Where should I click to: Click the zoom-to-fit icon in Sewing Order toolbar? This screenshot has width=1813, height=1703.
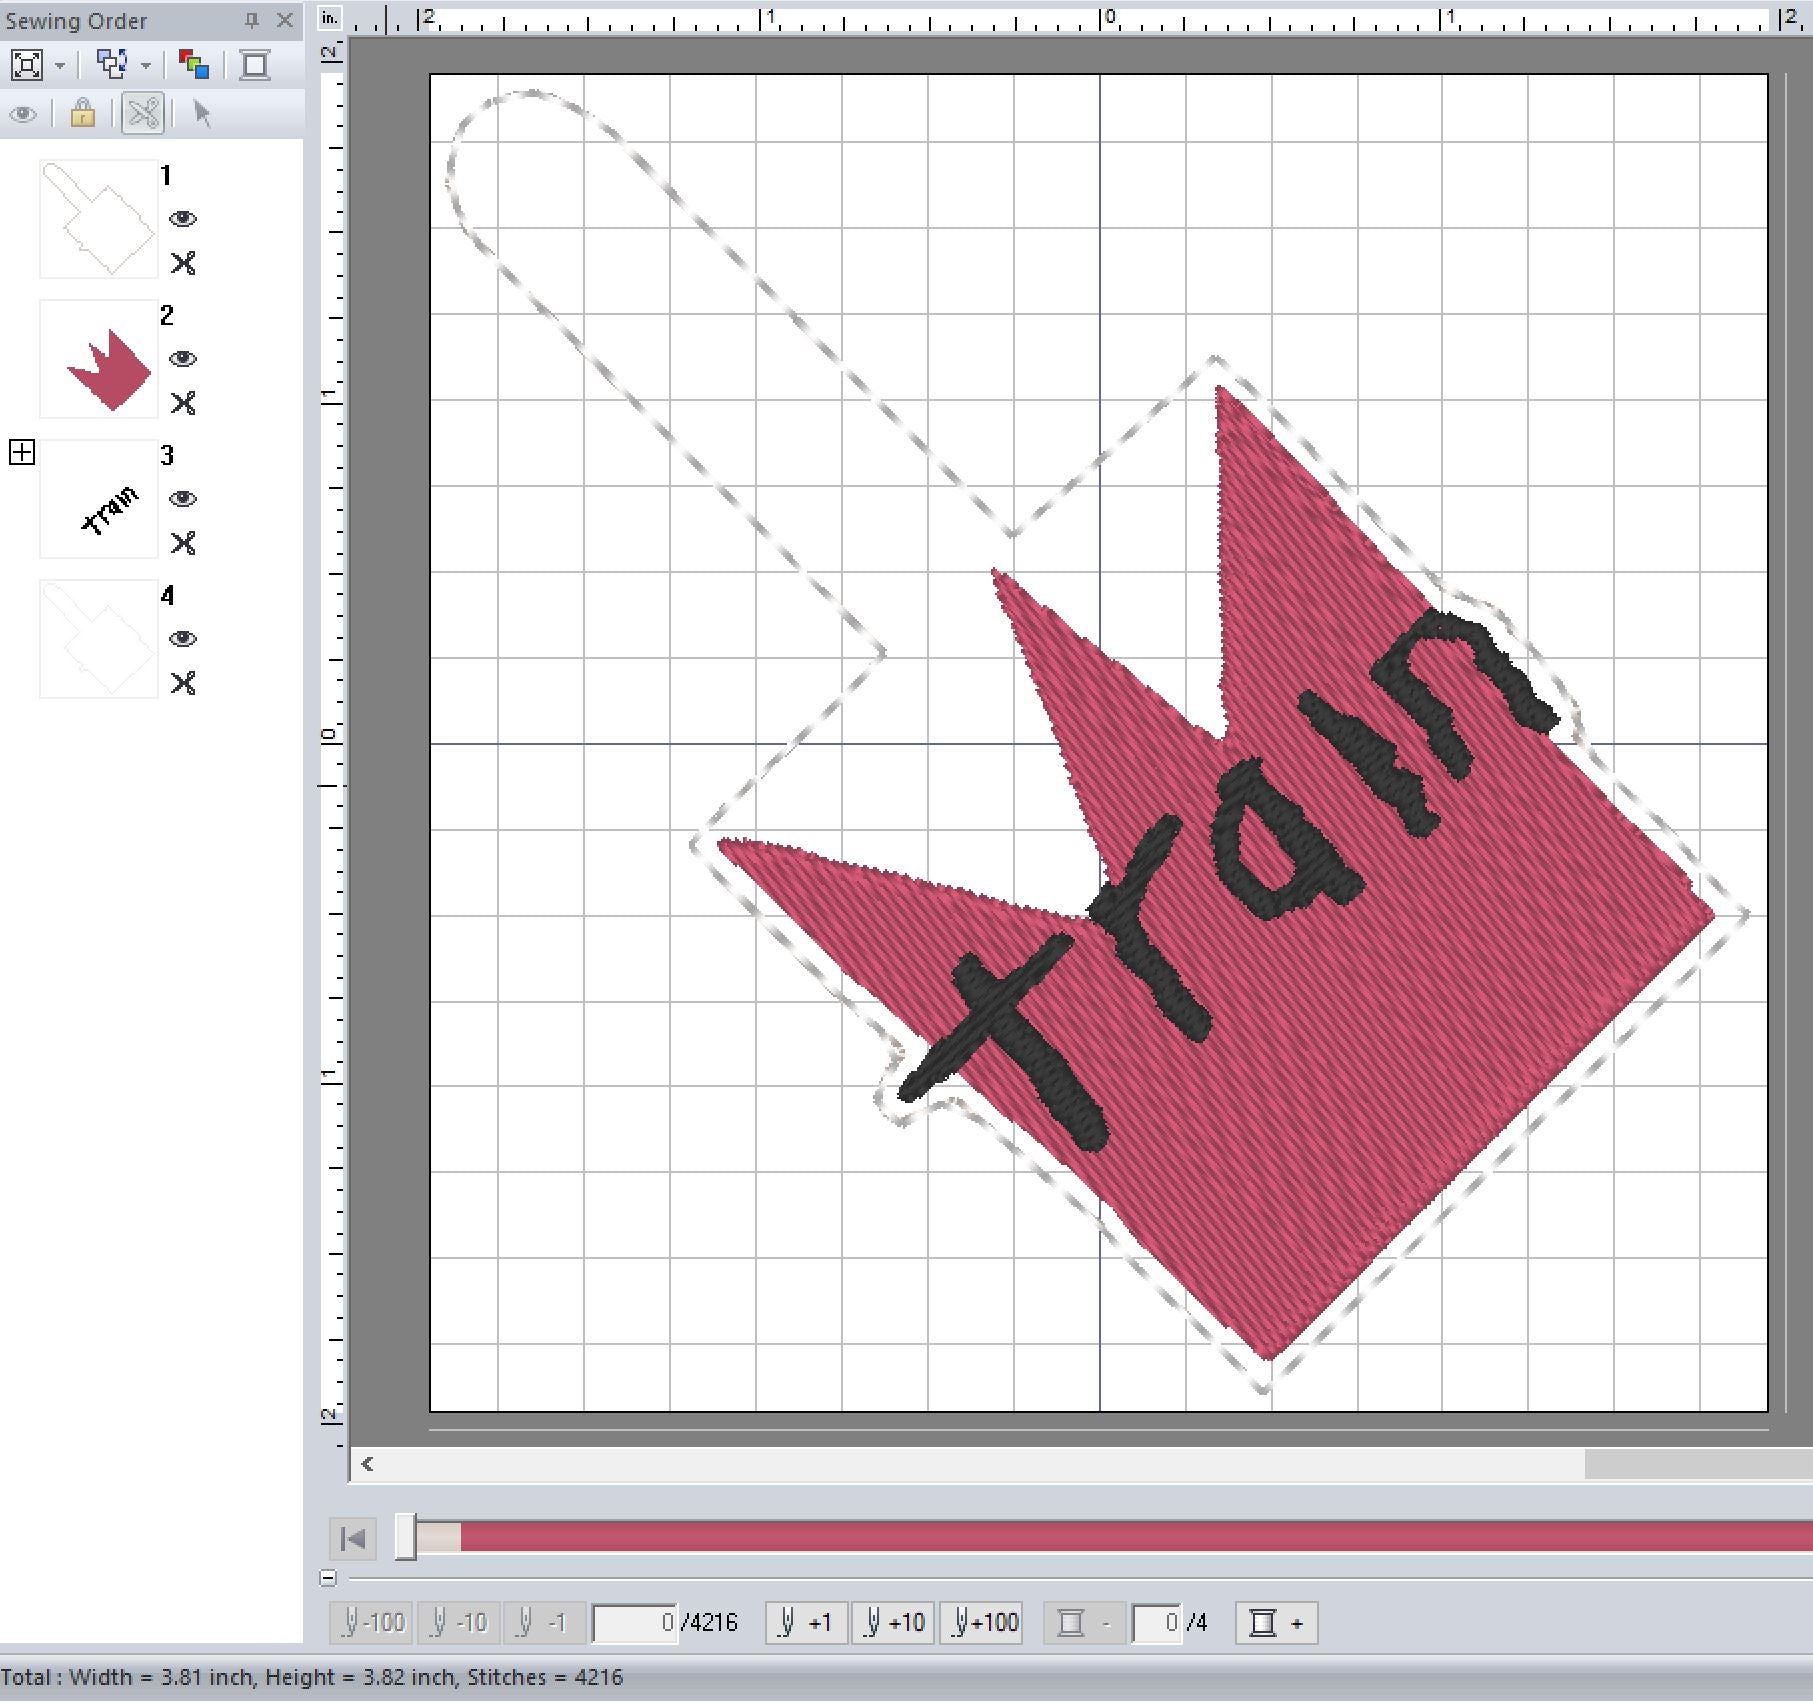tap(27, 65)
